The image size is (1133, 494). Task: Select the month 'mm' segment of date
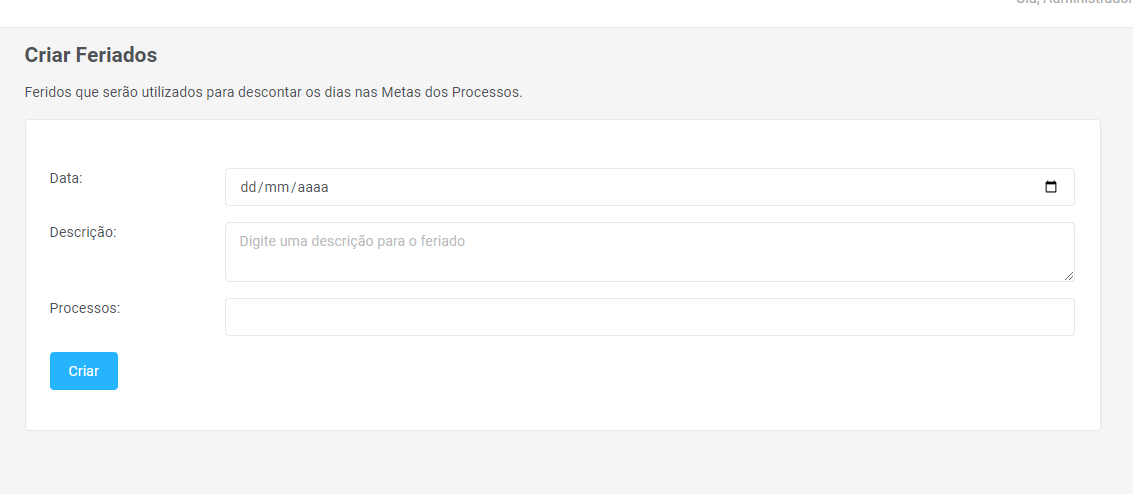tap(276, 187)
